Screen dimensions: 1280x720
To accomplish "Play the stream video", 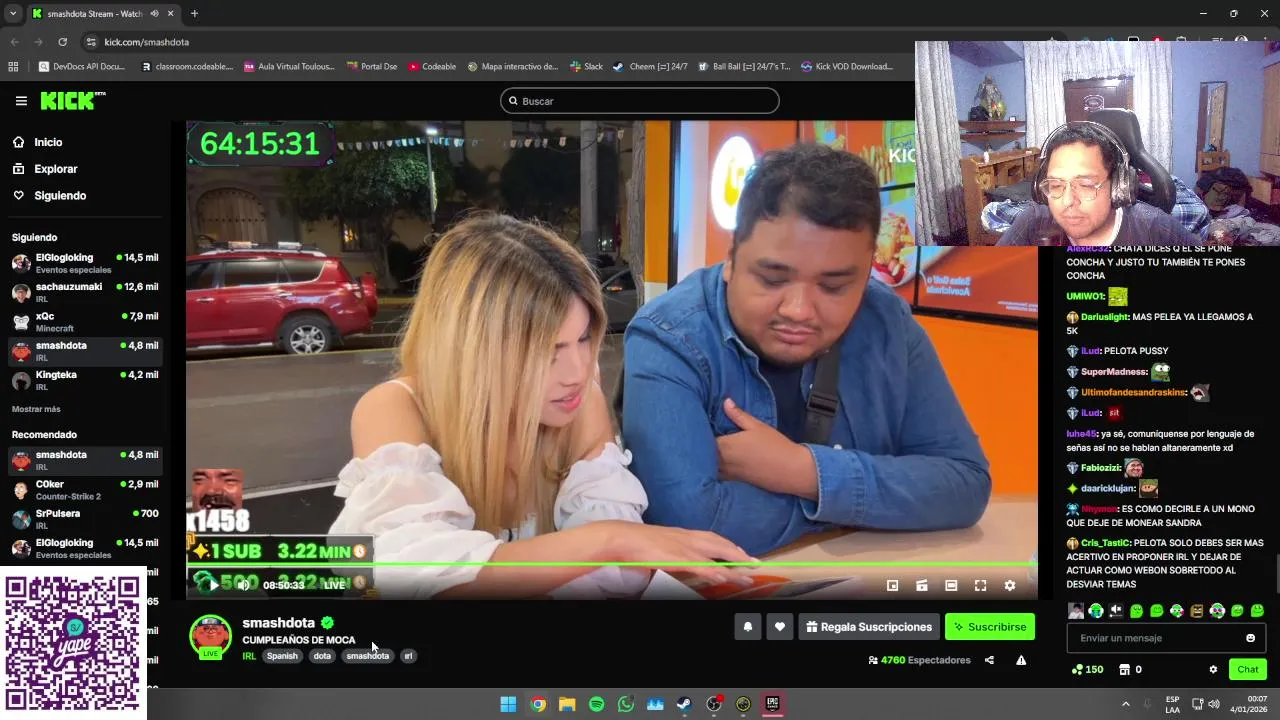I will point(213,585).
